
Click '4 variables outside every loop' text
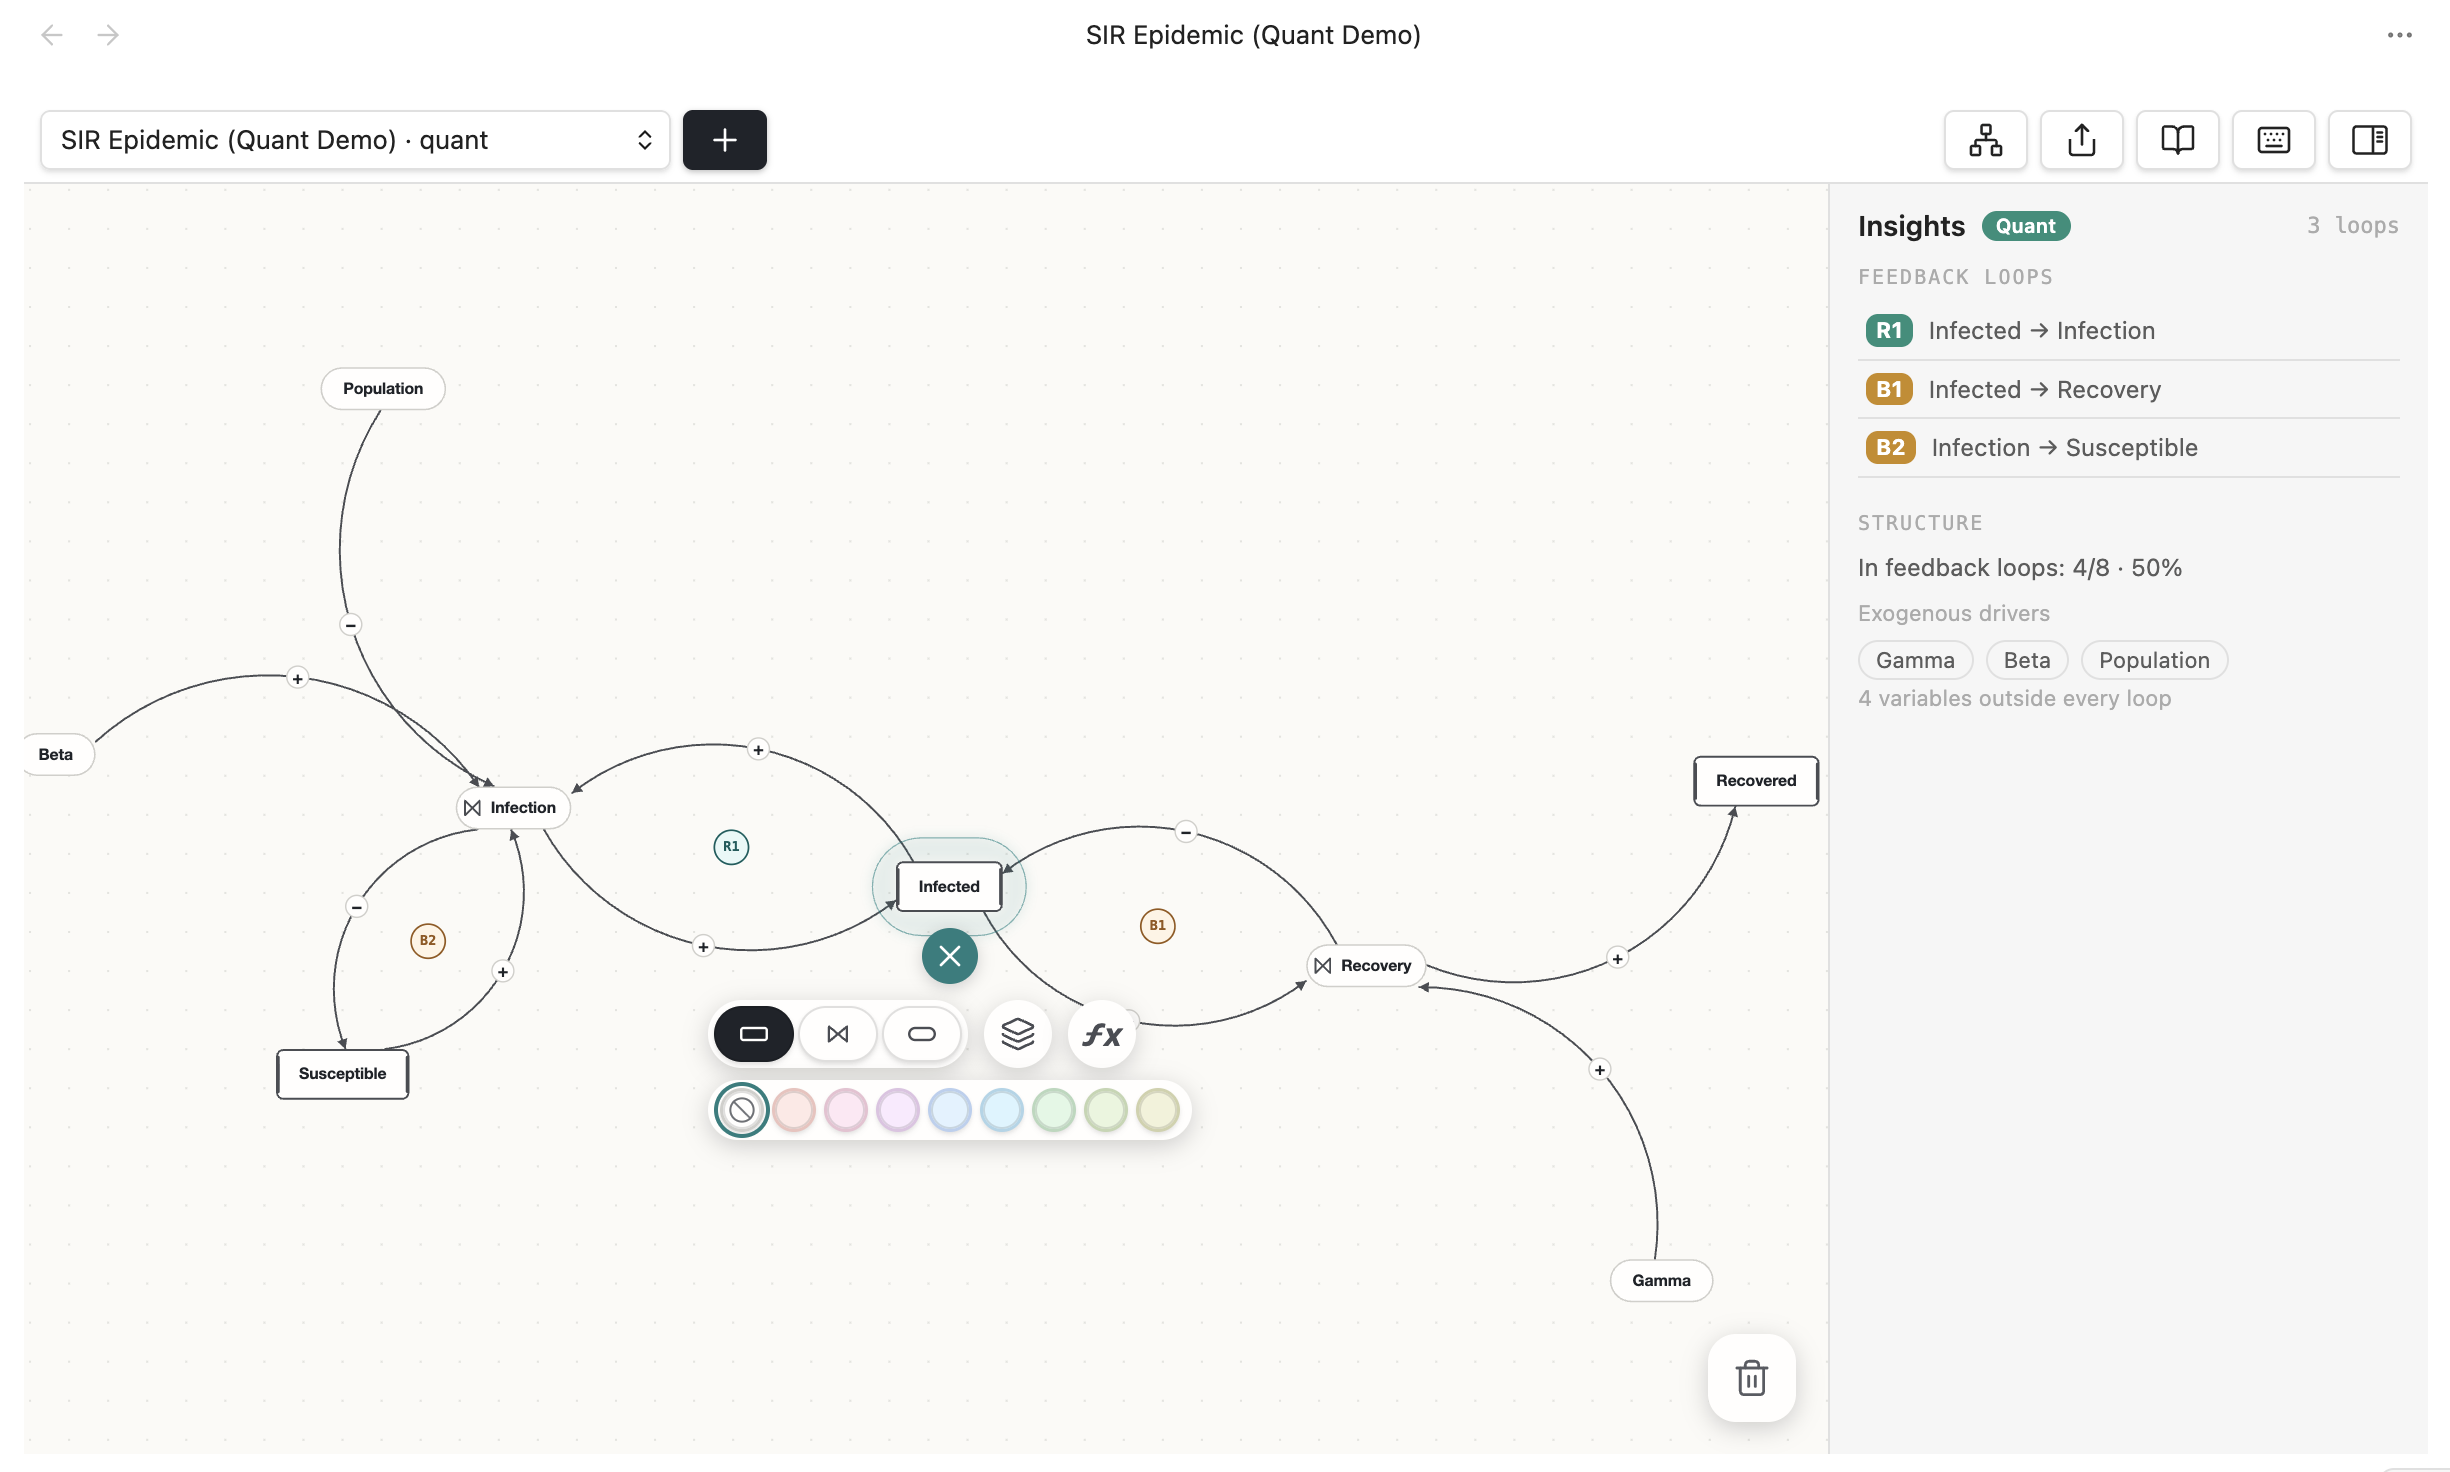click(x=2014, y=698)
